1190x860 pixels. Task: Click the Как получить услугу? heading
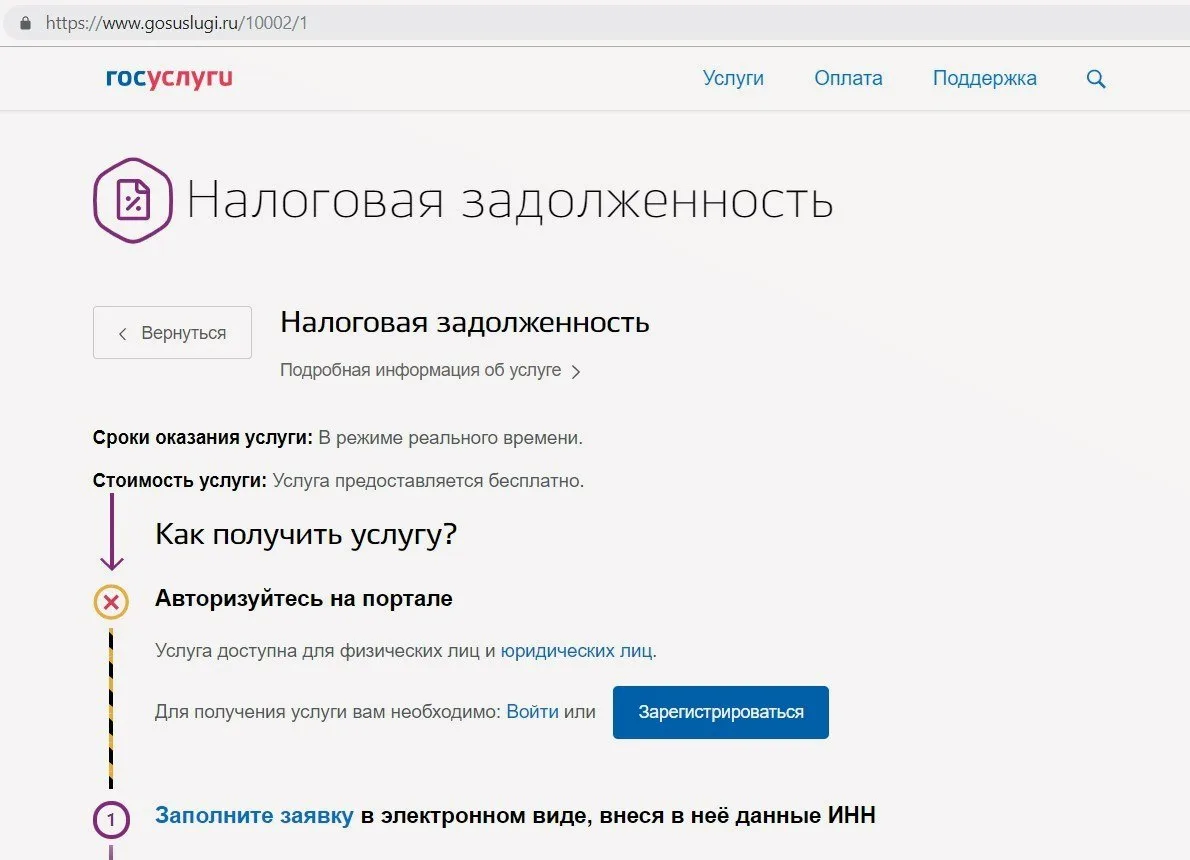(305, 534)
